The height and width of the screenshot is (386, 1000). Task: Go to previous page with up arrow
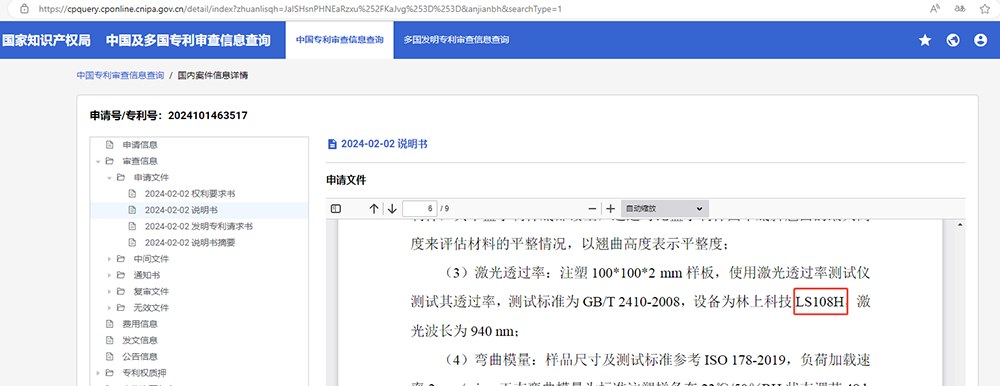tap(374, 209)
